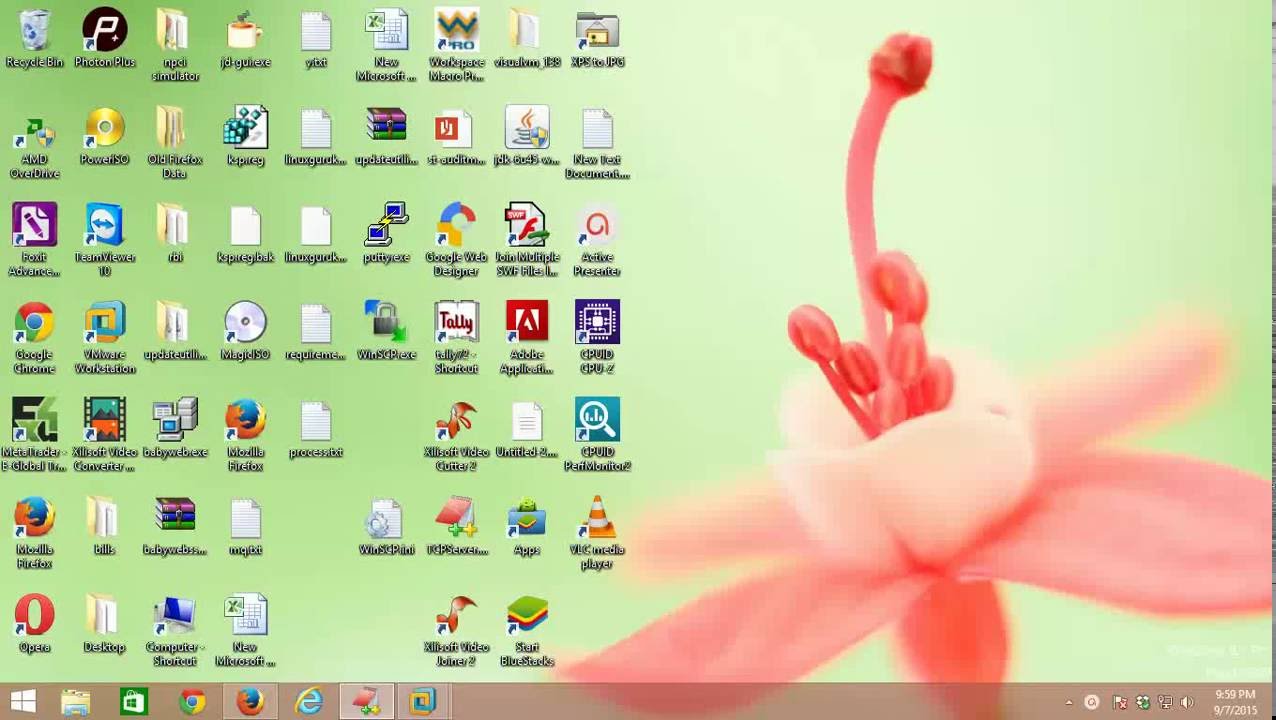Select the Start BlueStacks shortcut
Viewport: 1276px width, 720px height.
click(x=526, y=616)
